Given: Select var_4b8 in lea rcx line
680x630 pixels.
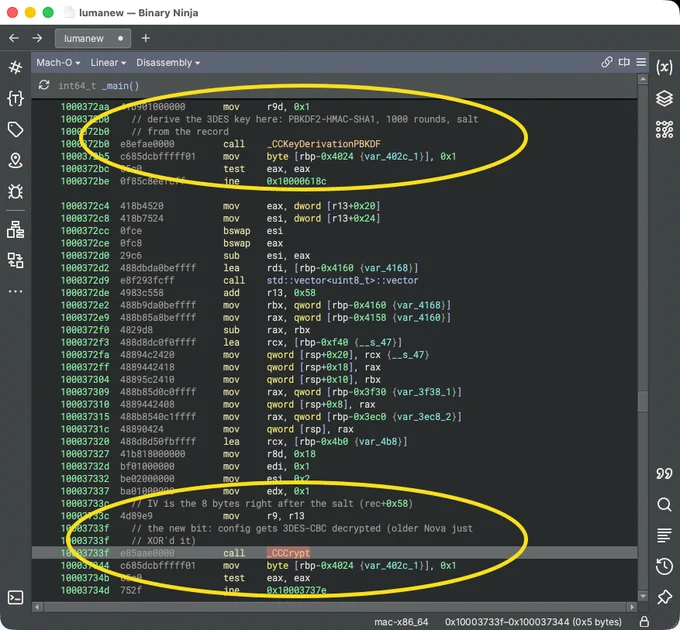Looking at the screenshot, I should (x=380, y=441).
